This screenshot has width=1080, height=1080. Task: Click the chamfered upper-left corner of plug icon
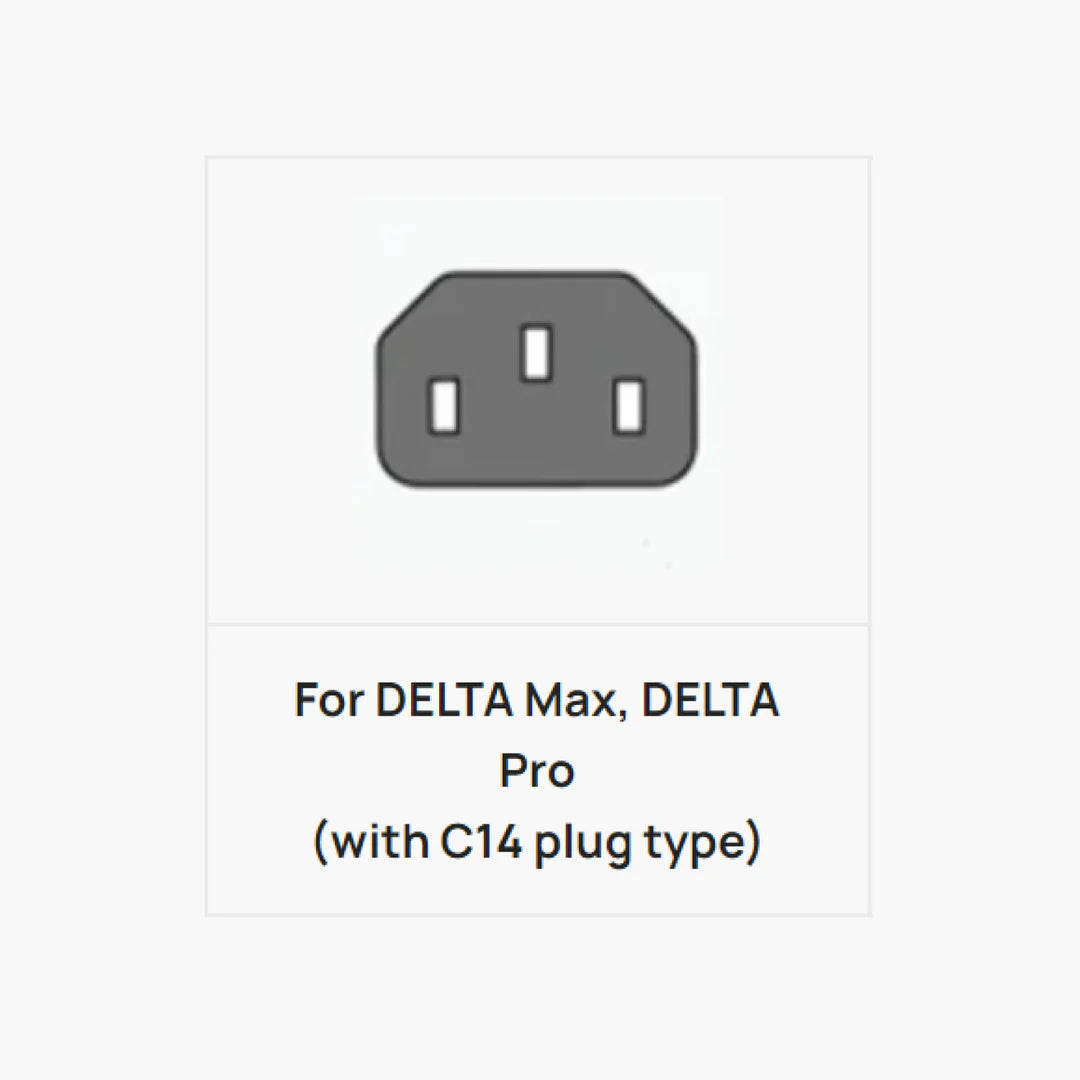[412, 304]
